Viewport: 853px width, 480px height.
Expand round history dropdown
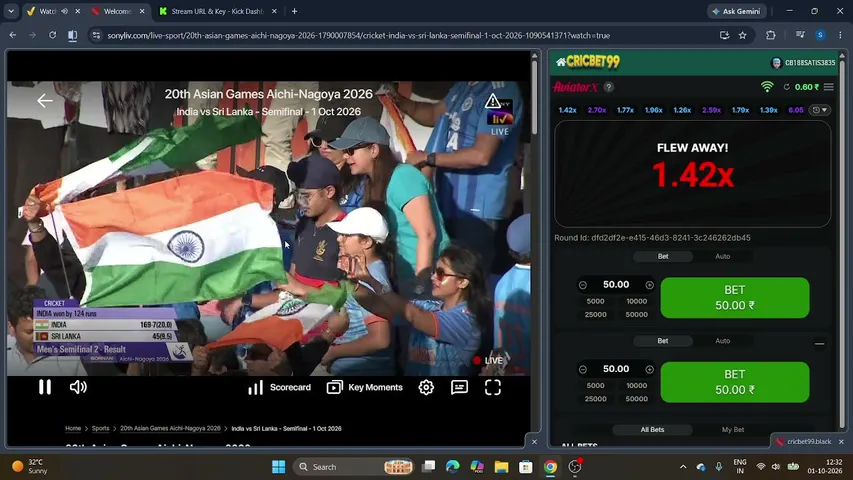point(820,110)
